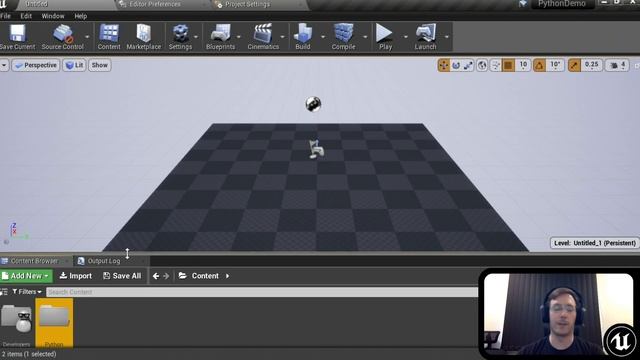Screen dimensions: 640x360
Task: Toggle grid snapping orange icon
Action: [x=508, y=65]
